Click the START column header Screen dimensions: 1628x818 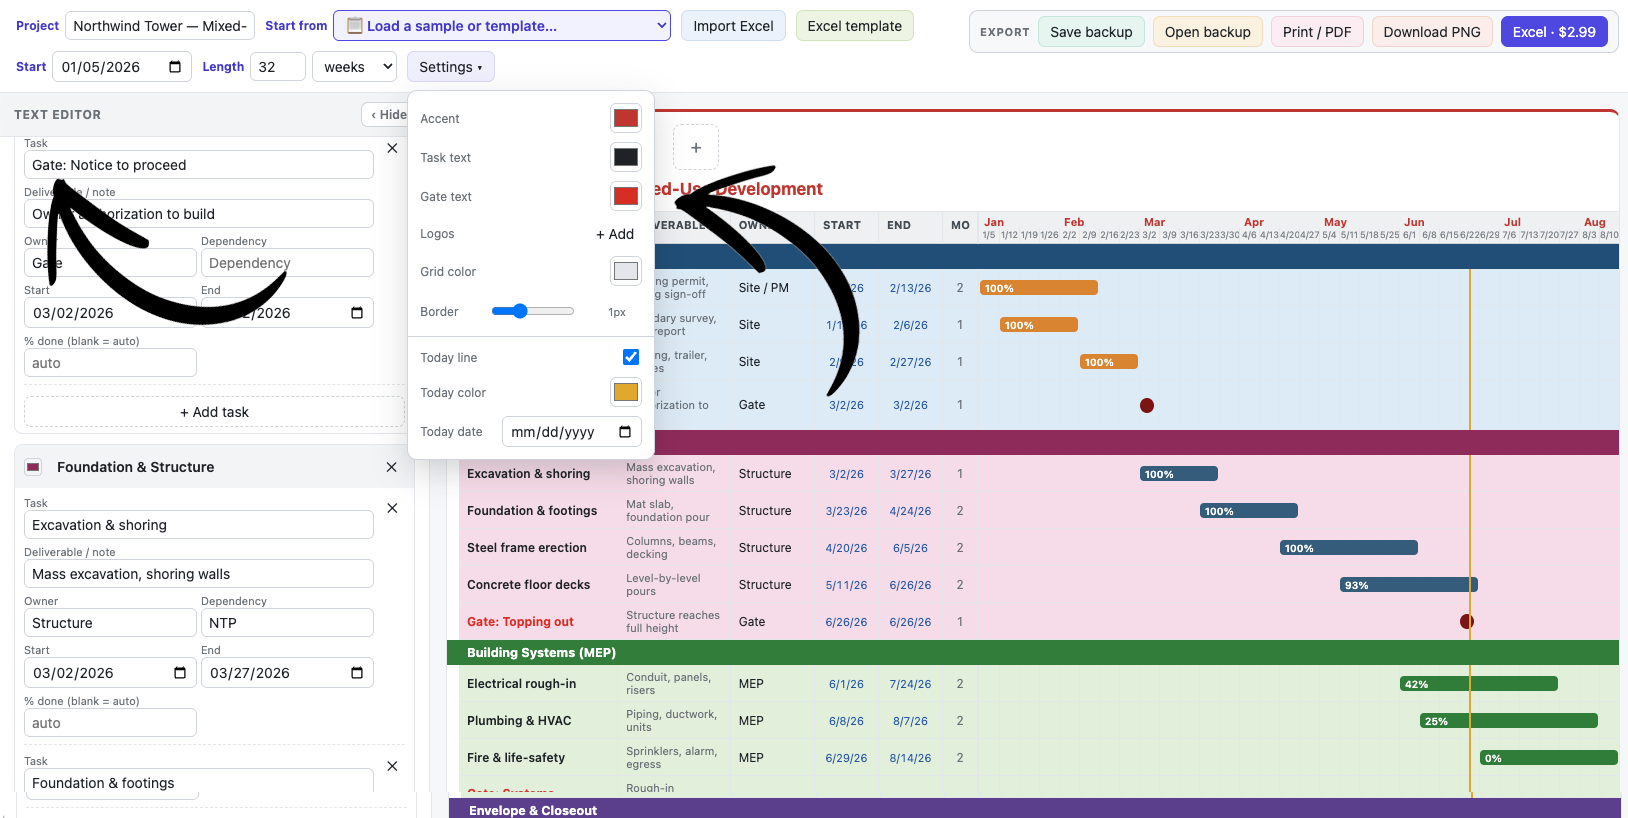tap(842, 225)
